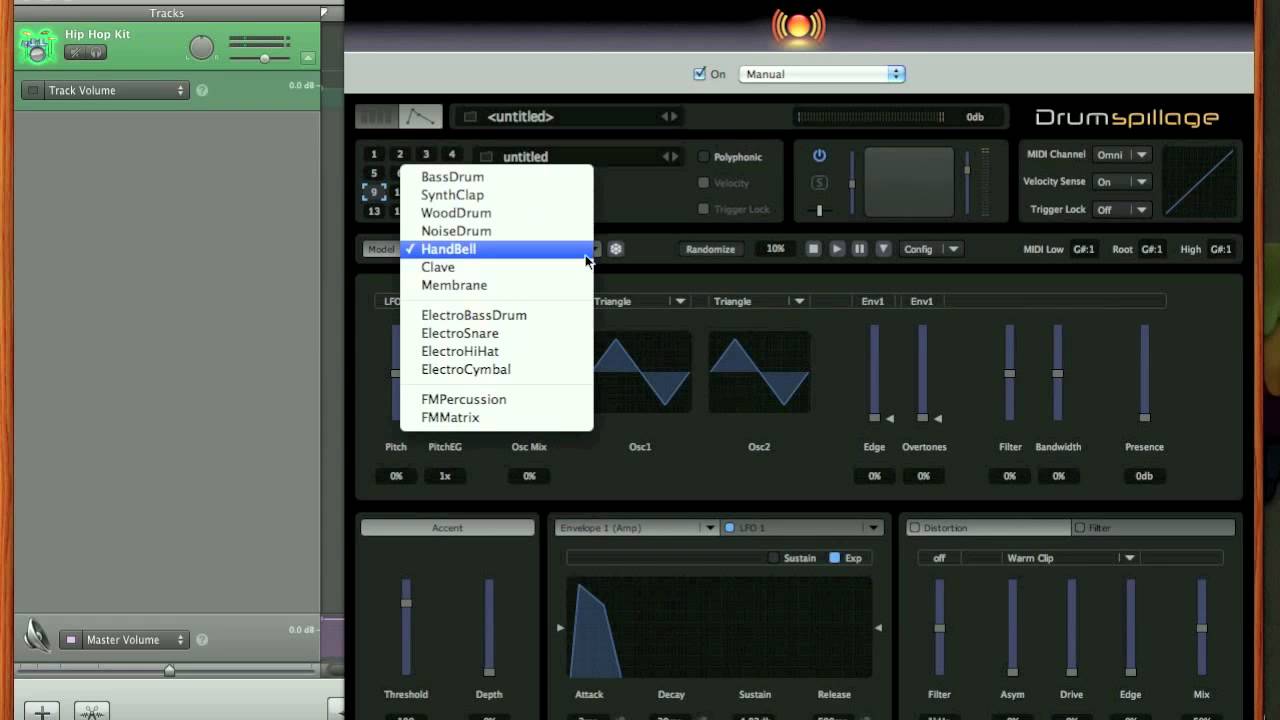Click the Osc1 triangle waveform display

point(641,372)
